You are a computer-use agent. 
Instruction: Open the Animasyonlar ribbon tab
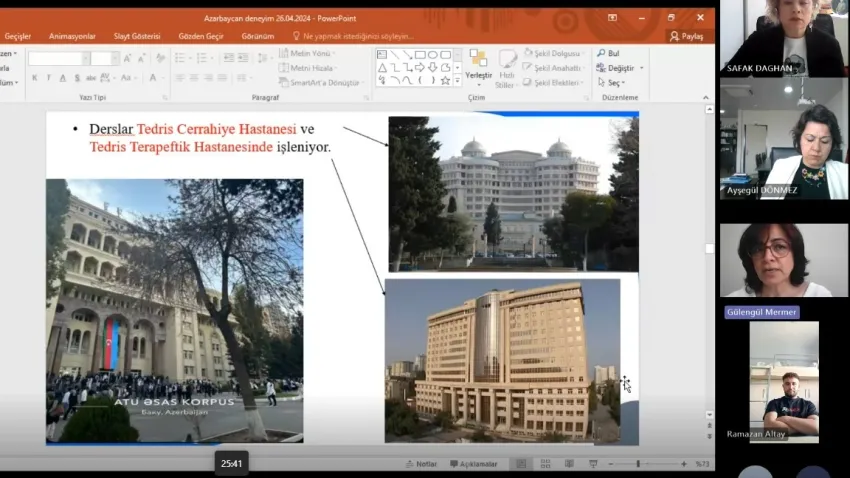point(71,36)
